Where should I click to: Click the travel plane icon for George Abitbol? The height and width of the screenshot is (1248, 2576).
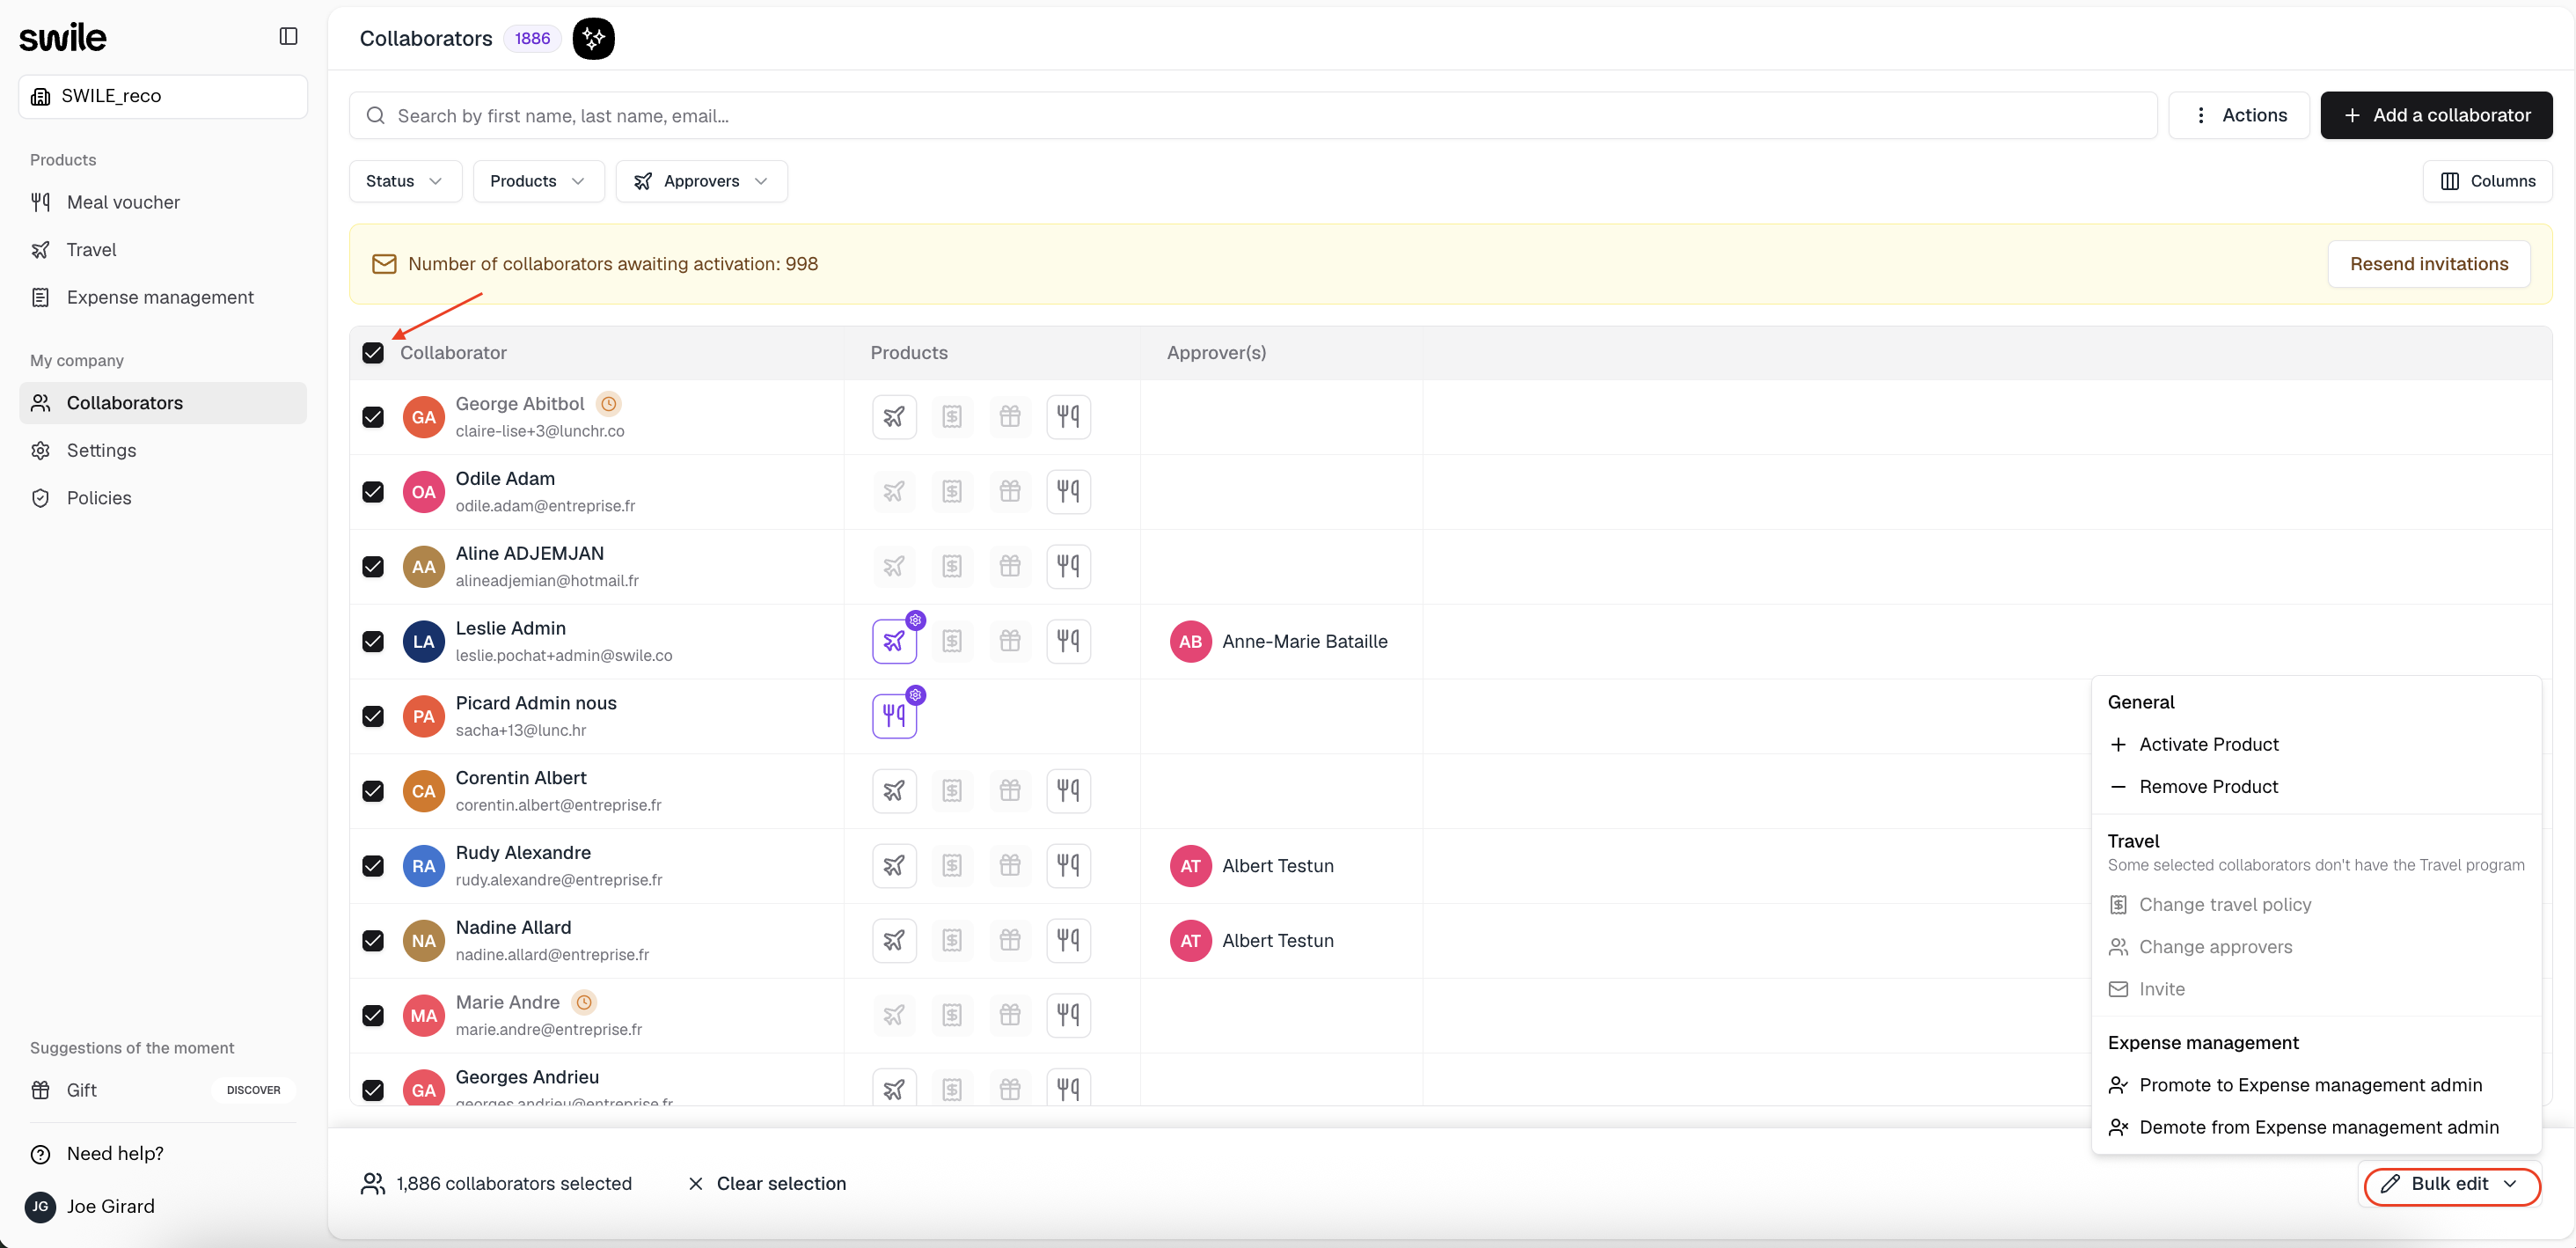coord(894,416)
